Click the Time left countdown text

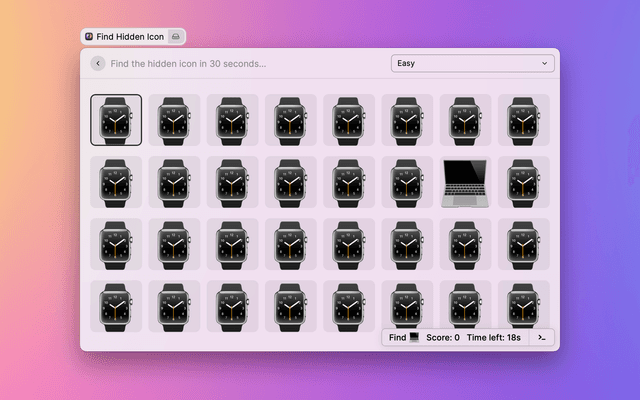click(x=492, y=338)
